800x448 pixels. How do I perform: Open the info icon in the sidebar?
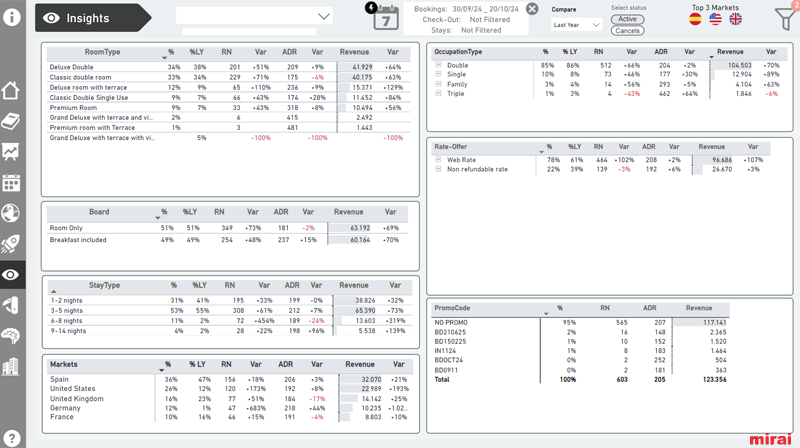click(12, 17)
